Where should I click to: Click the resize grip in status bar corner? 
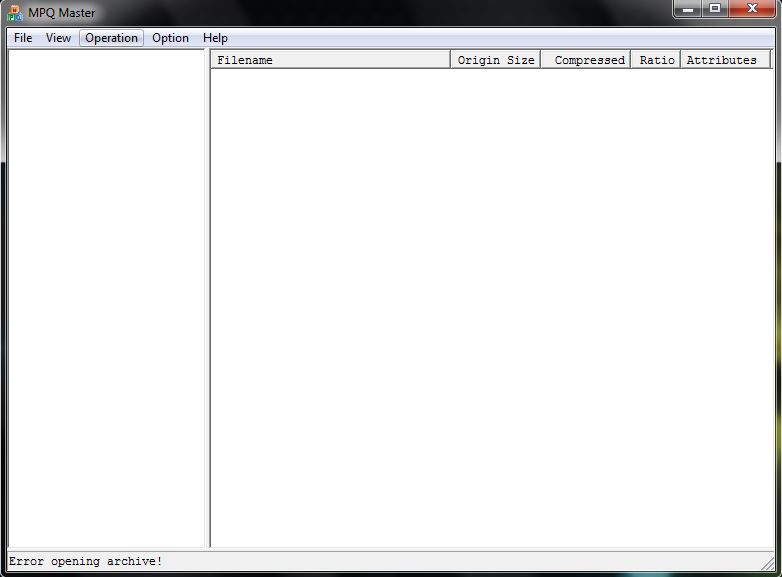(768, 563)
